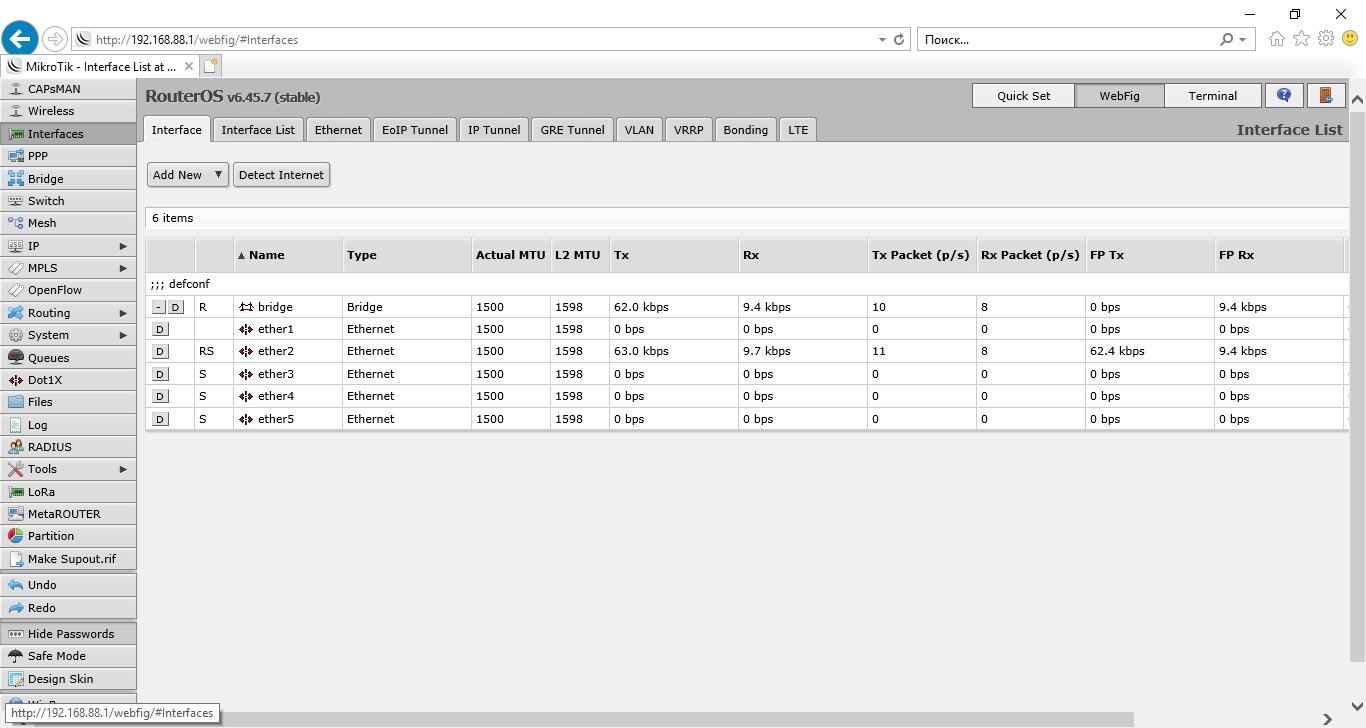1366x728 pixels.
Task: Toggle Hide Passwords
Action: (x=68, y=634)
